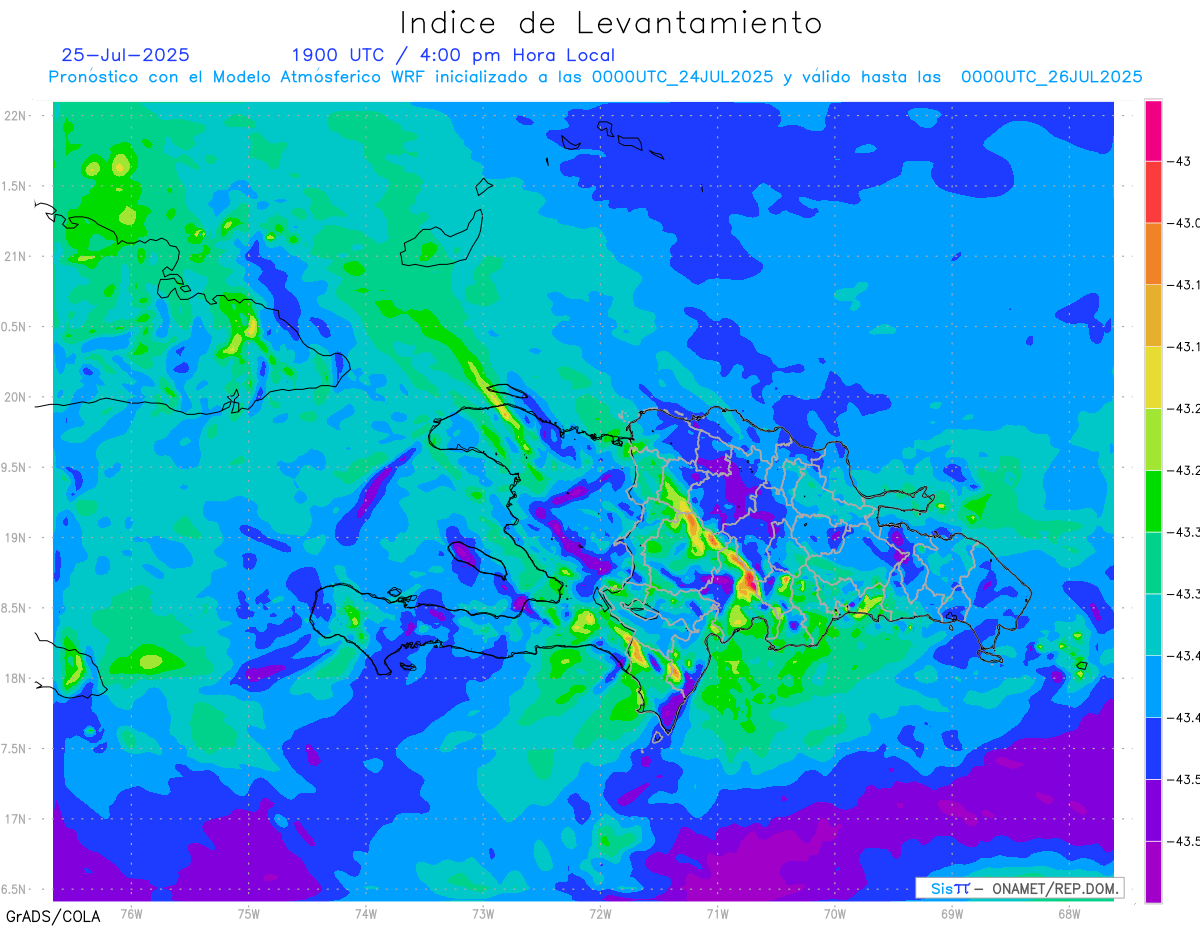
Task: Pick the orange swatch in the color legend
Action: (x=1153, y=254)
